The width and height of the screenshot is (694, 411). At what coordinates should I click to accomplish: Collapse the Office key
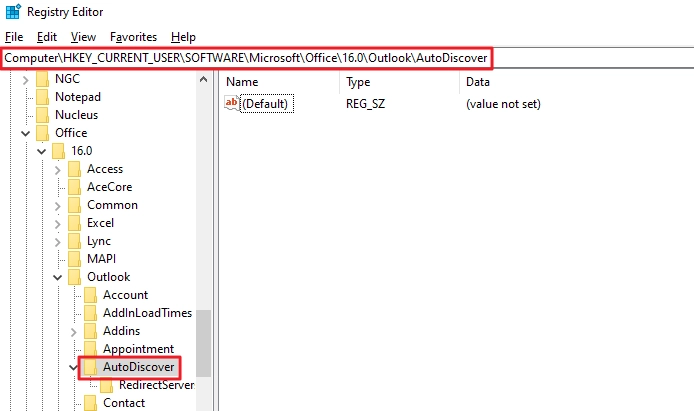(x=26, y=133)
